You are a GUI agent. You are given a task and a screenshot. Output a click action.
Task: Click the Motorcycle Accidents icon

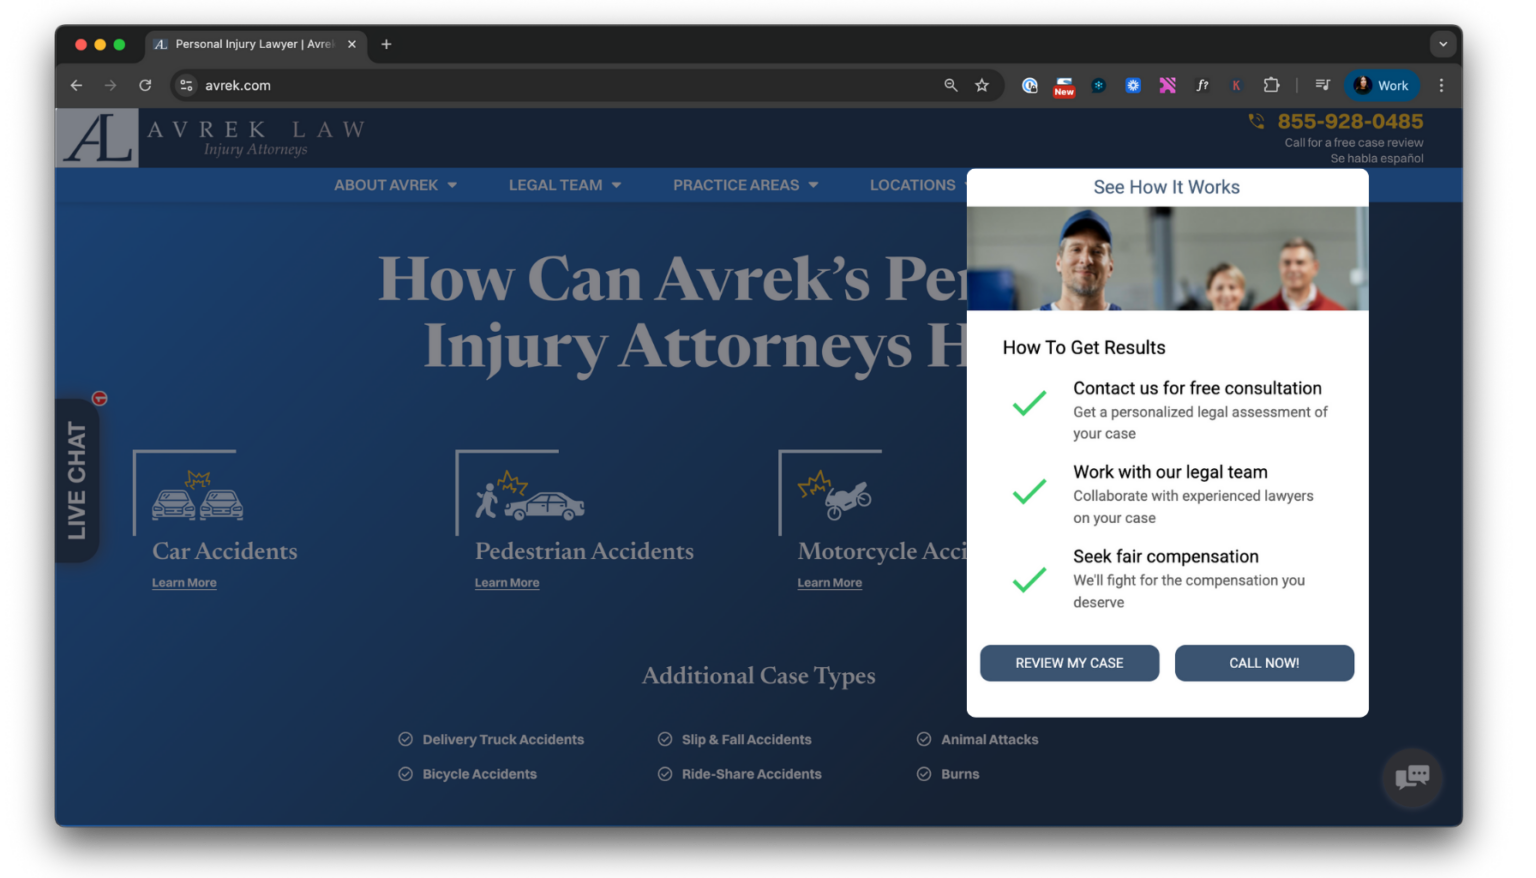[x=835, y=496]
